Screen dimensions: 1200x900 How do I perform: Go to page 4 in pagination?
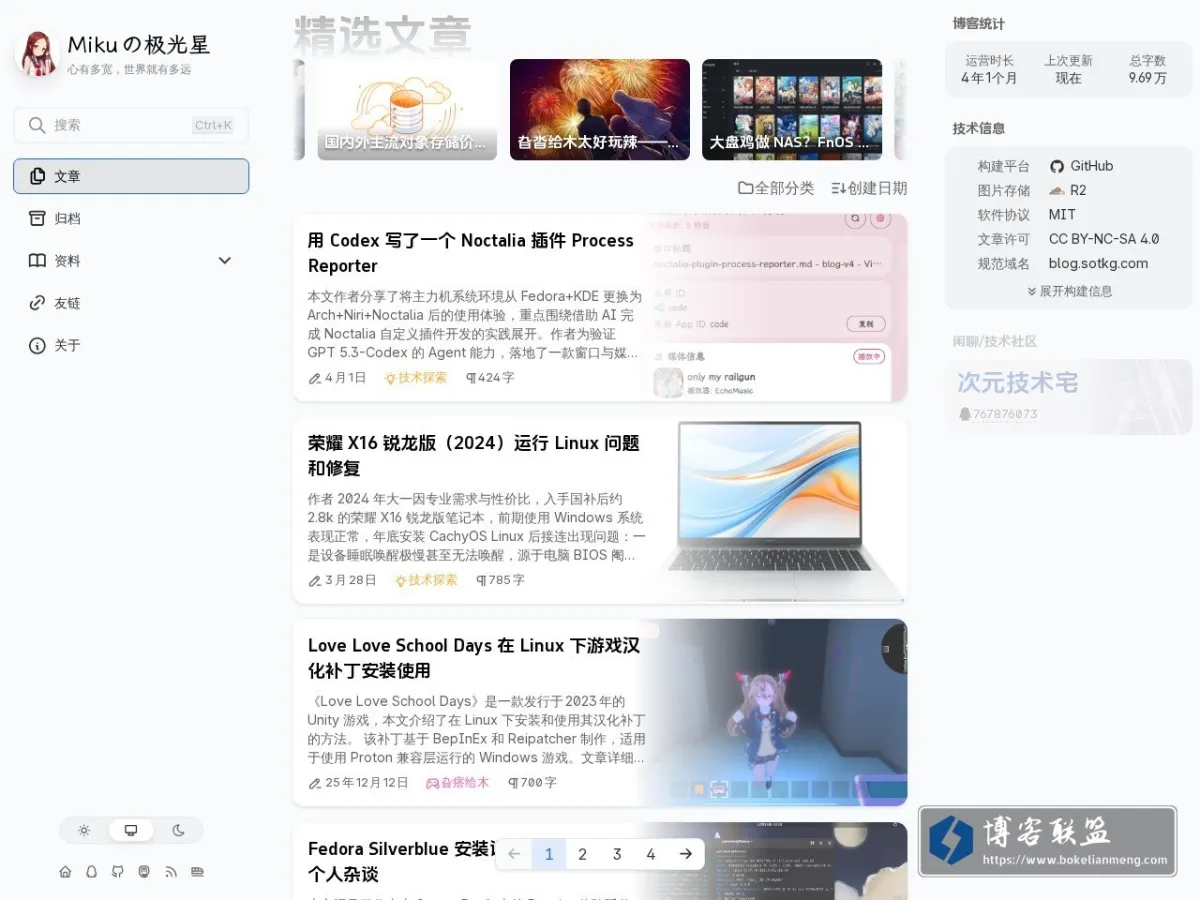pyautogui.click(x=651, y=854)
